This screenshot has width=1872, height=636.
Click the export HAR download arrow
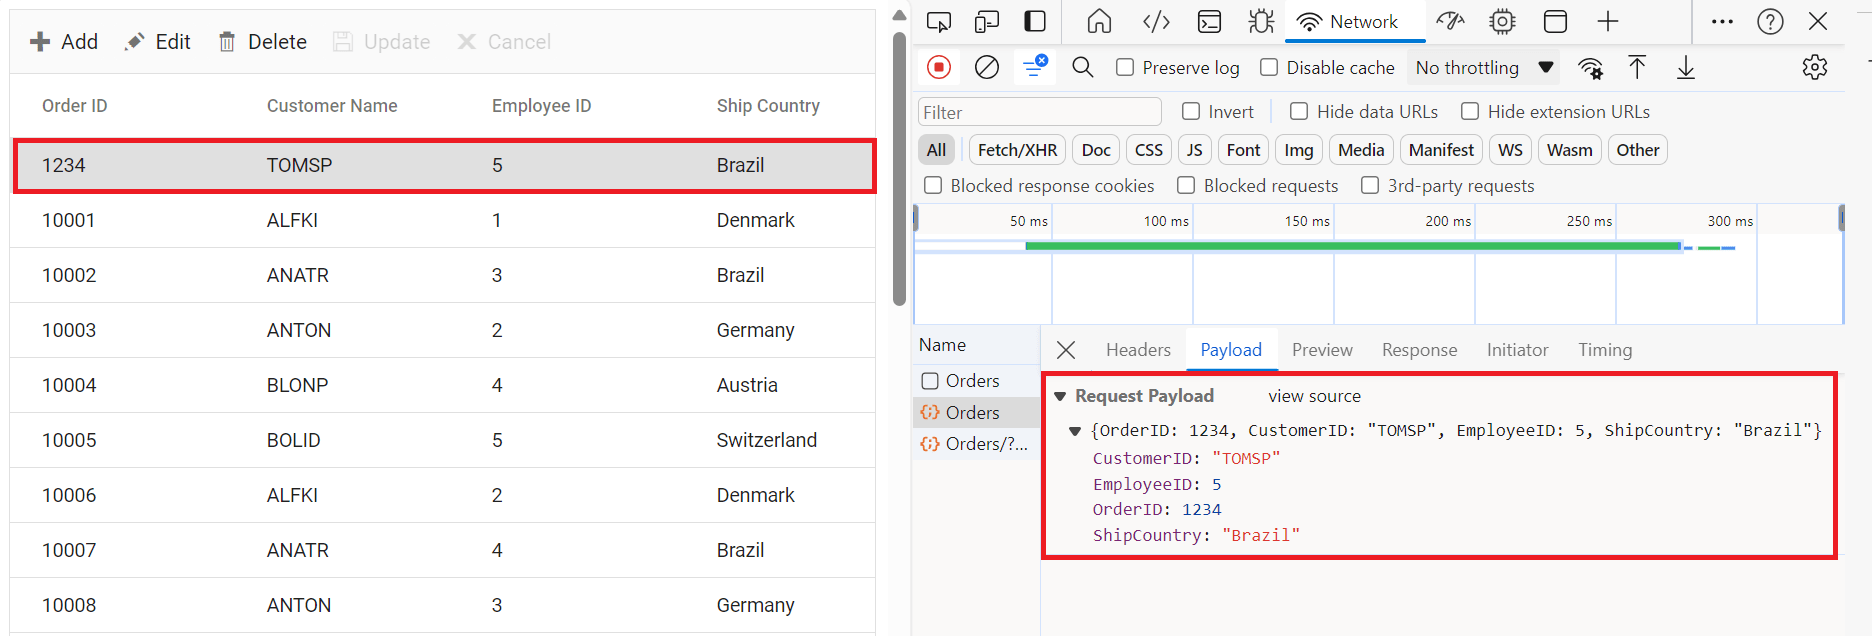click(1686, 67)
